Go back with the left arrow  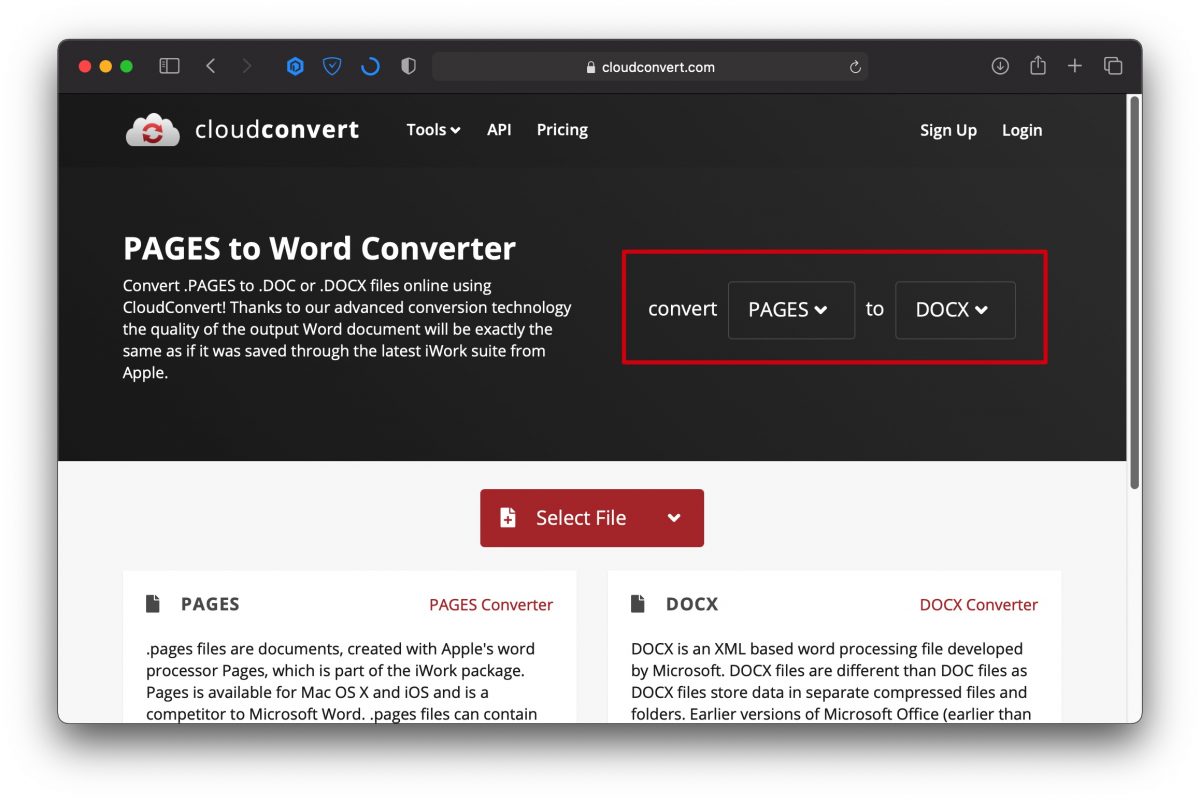[x=210, y=66]
